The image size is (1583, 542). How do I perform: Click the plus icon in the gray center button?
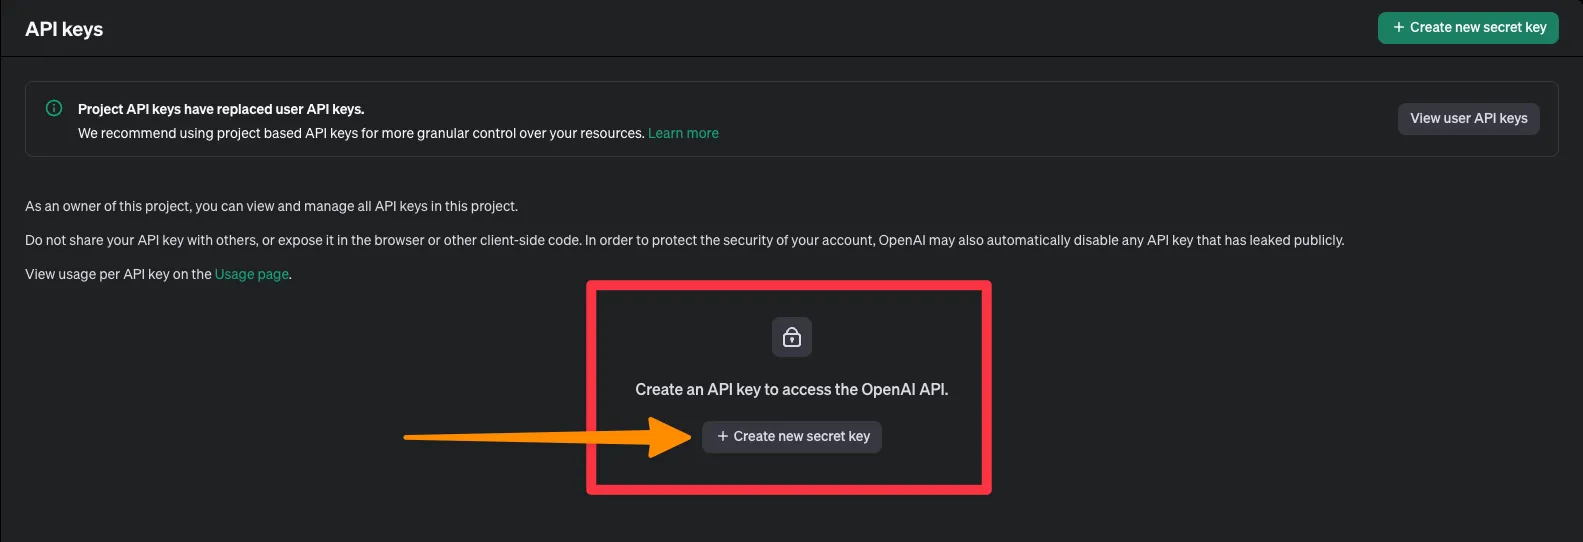point(722,436)
